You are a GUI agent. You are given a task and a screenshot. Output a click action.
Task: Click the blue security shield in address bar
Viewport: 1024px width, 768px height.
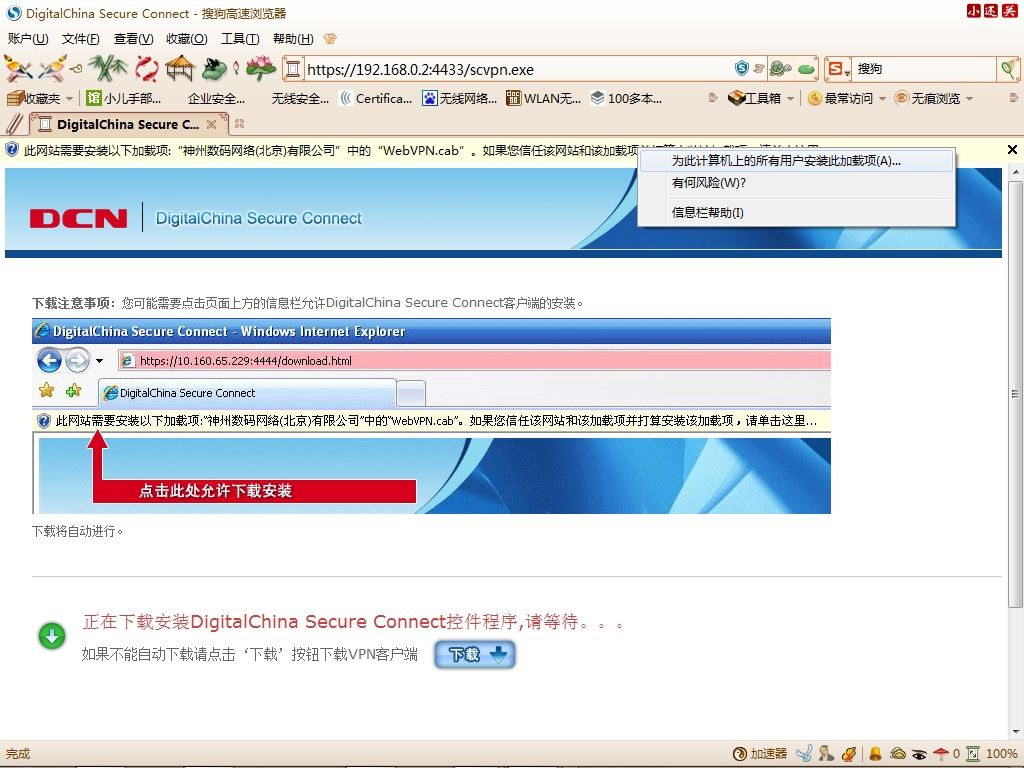[x=741, y=68]
